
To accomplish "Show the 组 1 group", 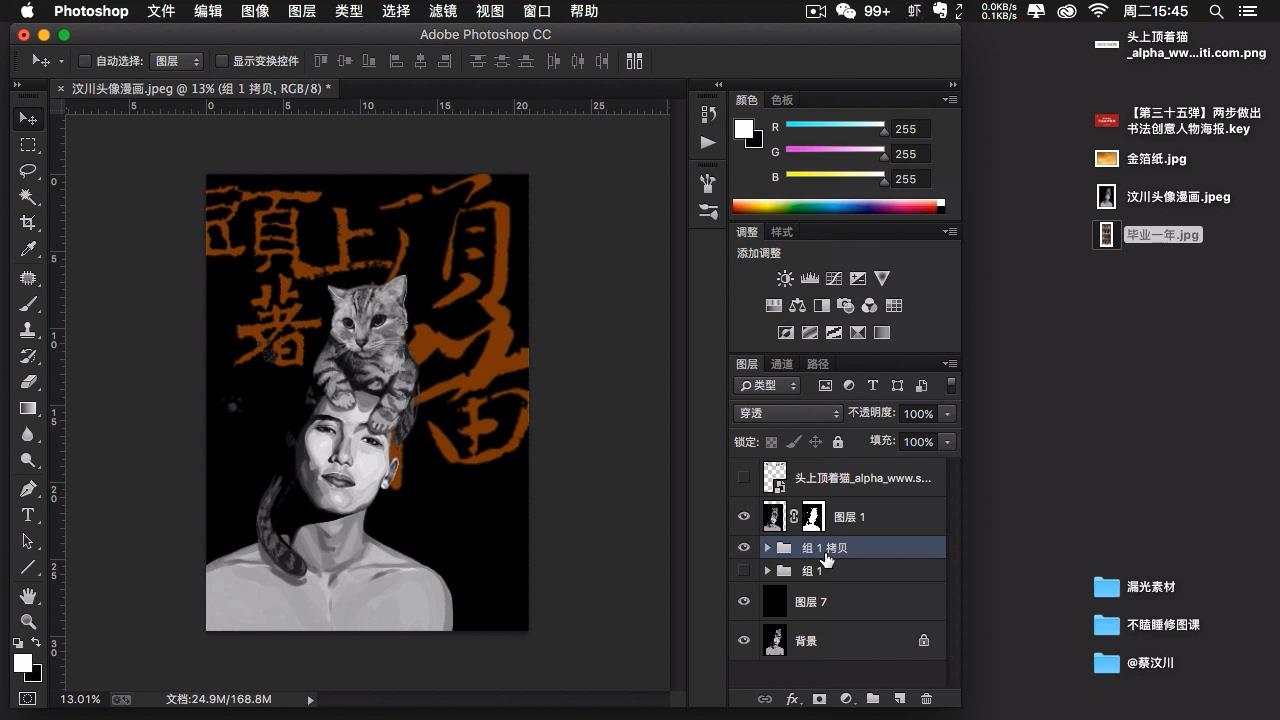I will 743,570.
